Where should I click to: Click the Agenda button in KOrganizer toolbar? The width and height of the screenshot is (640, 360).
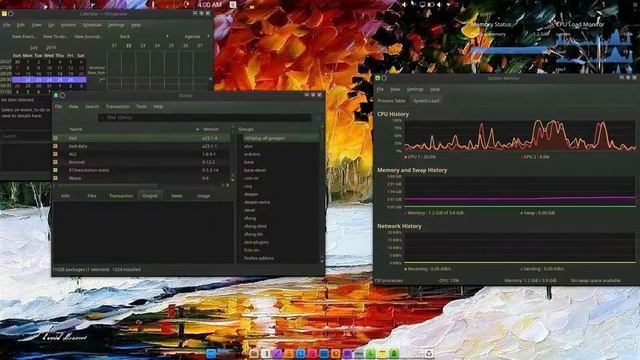192,36
